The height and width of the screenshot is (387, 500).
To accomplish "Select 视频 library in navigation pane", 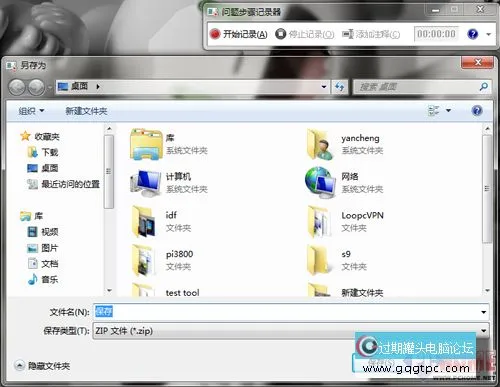I will (x=50, y=232).
